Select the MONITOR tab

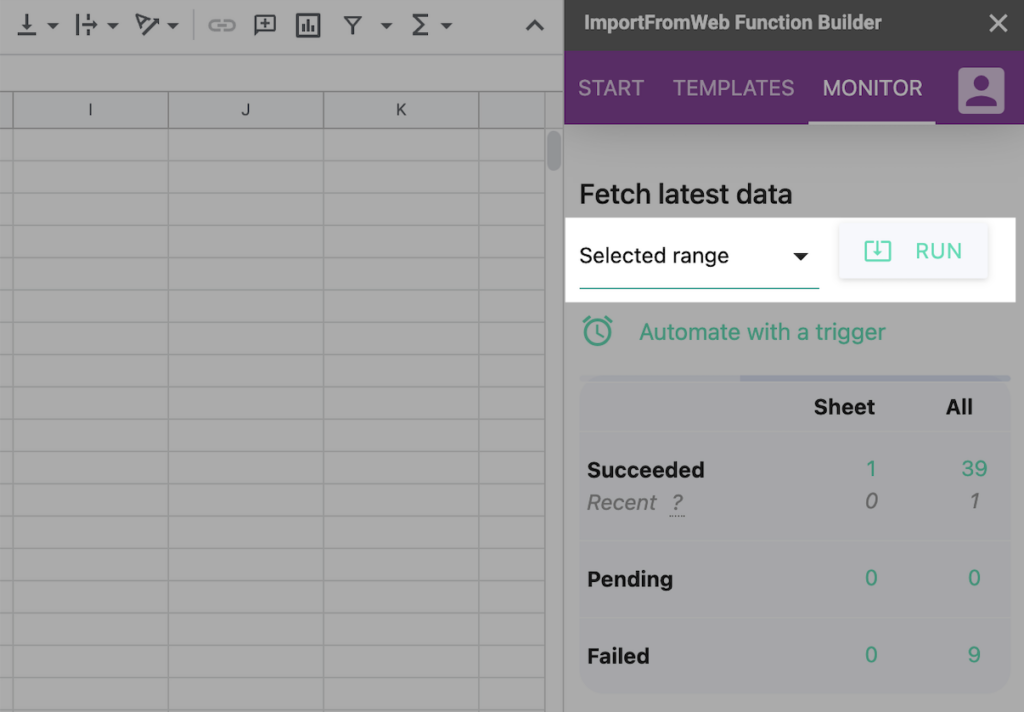(872, 88)
